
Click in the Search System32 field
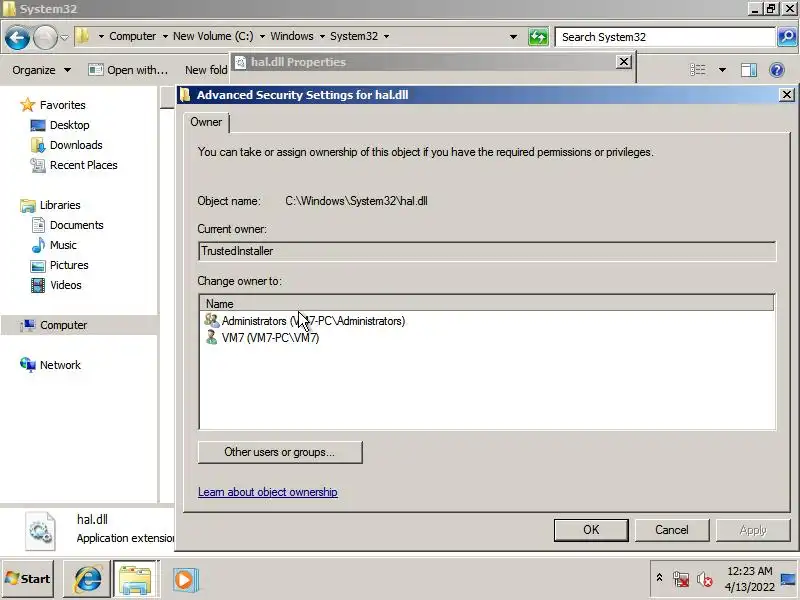[x=665, y=37]
